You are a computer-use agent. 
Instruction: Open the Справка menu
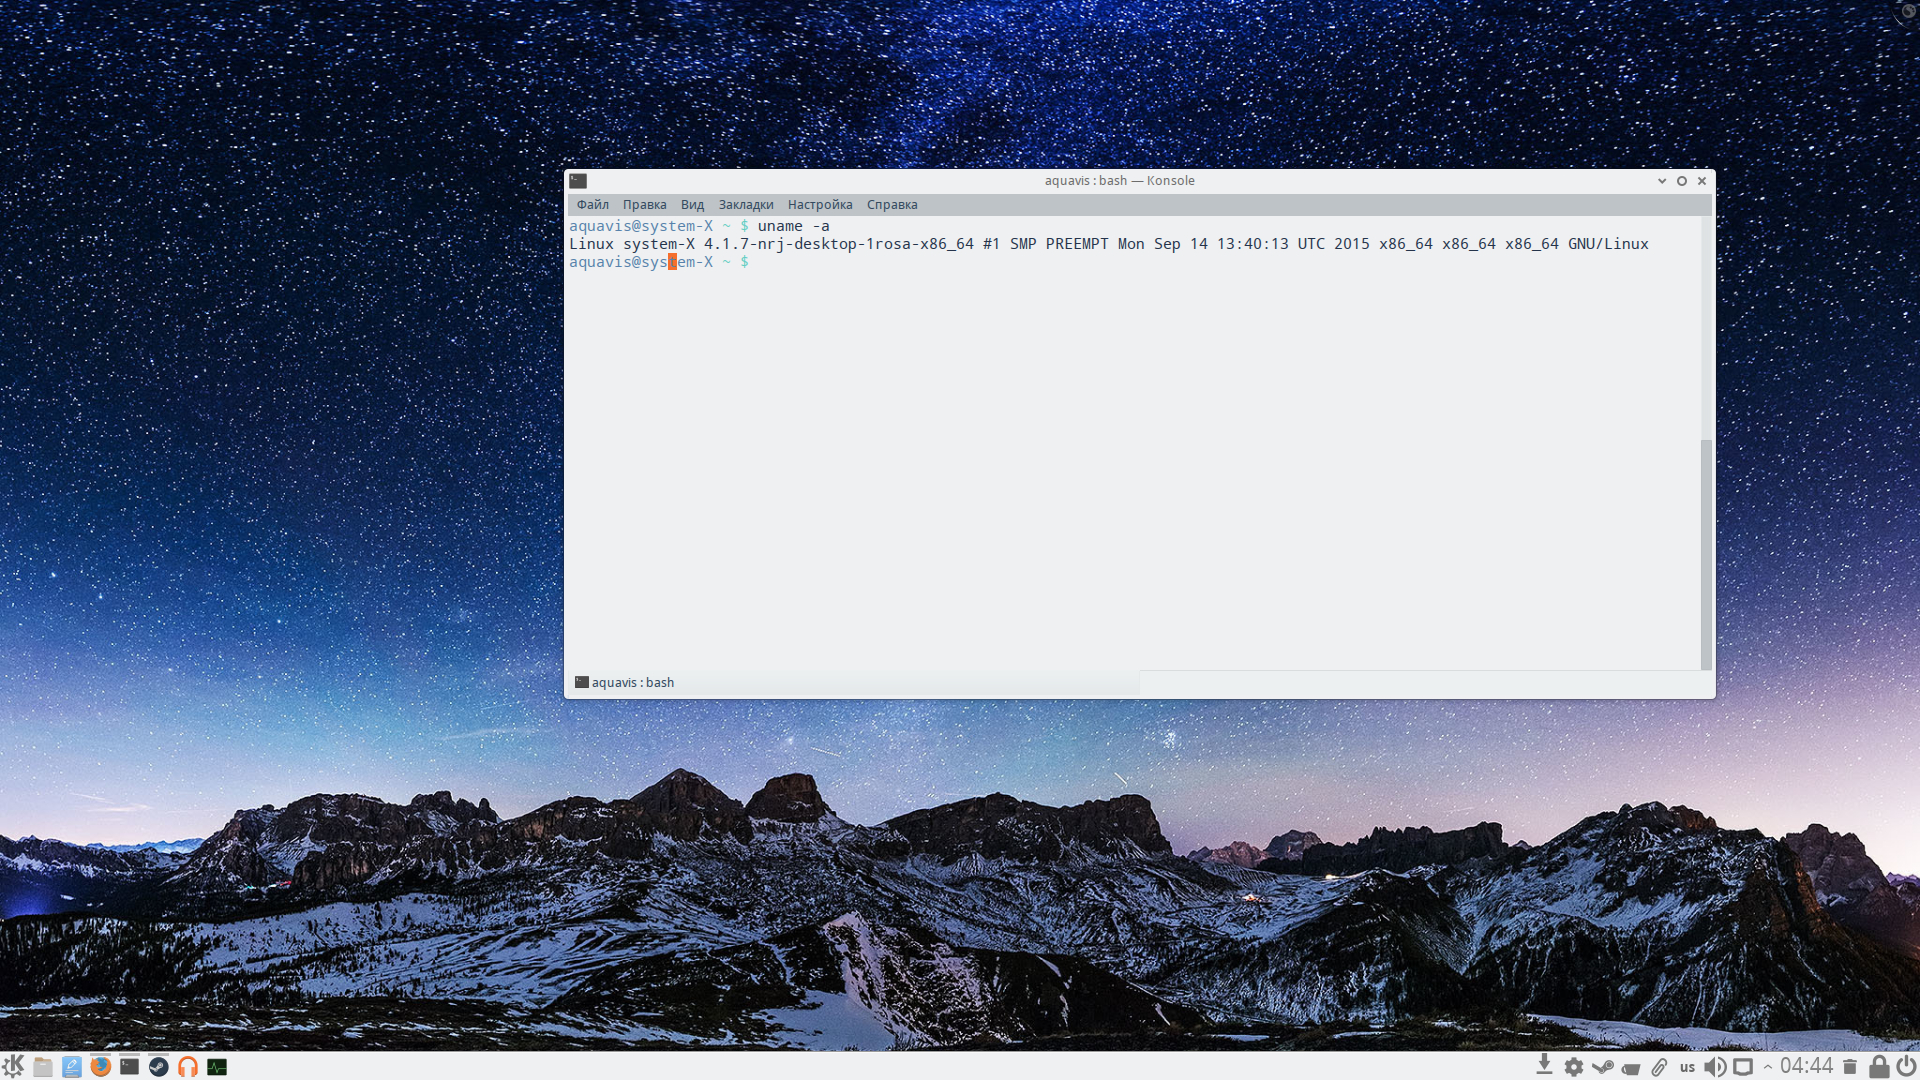click(x=891, y=204)
